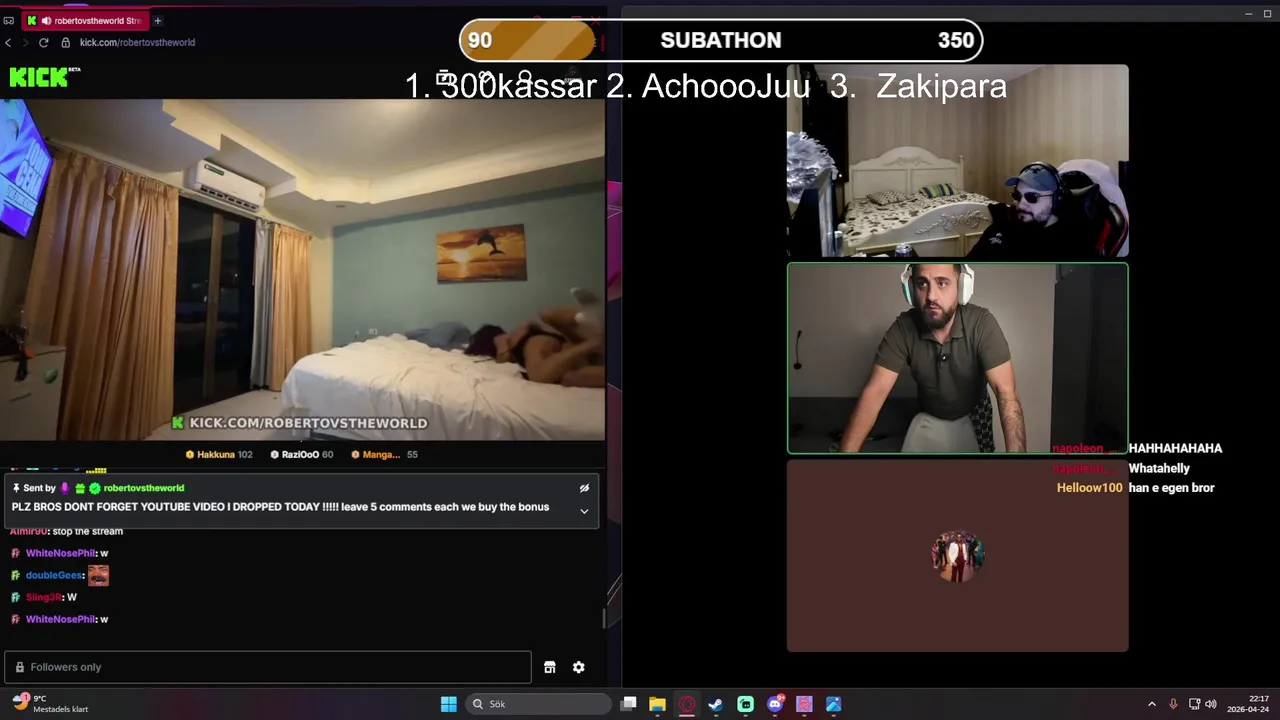Click Helloow100 username in overlay chat

pyautogui.click(x=1089, y=488)
